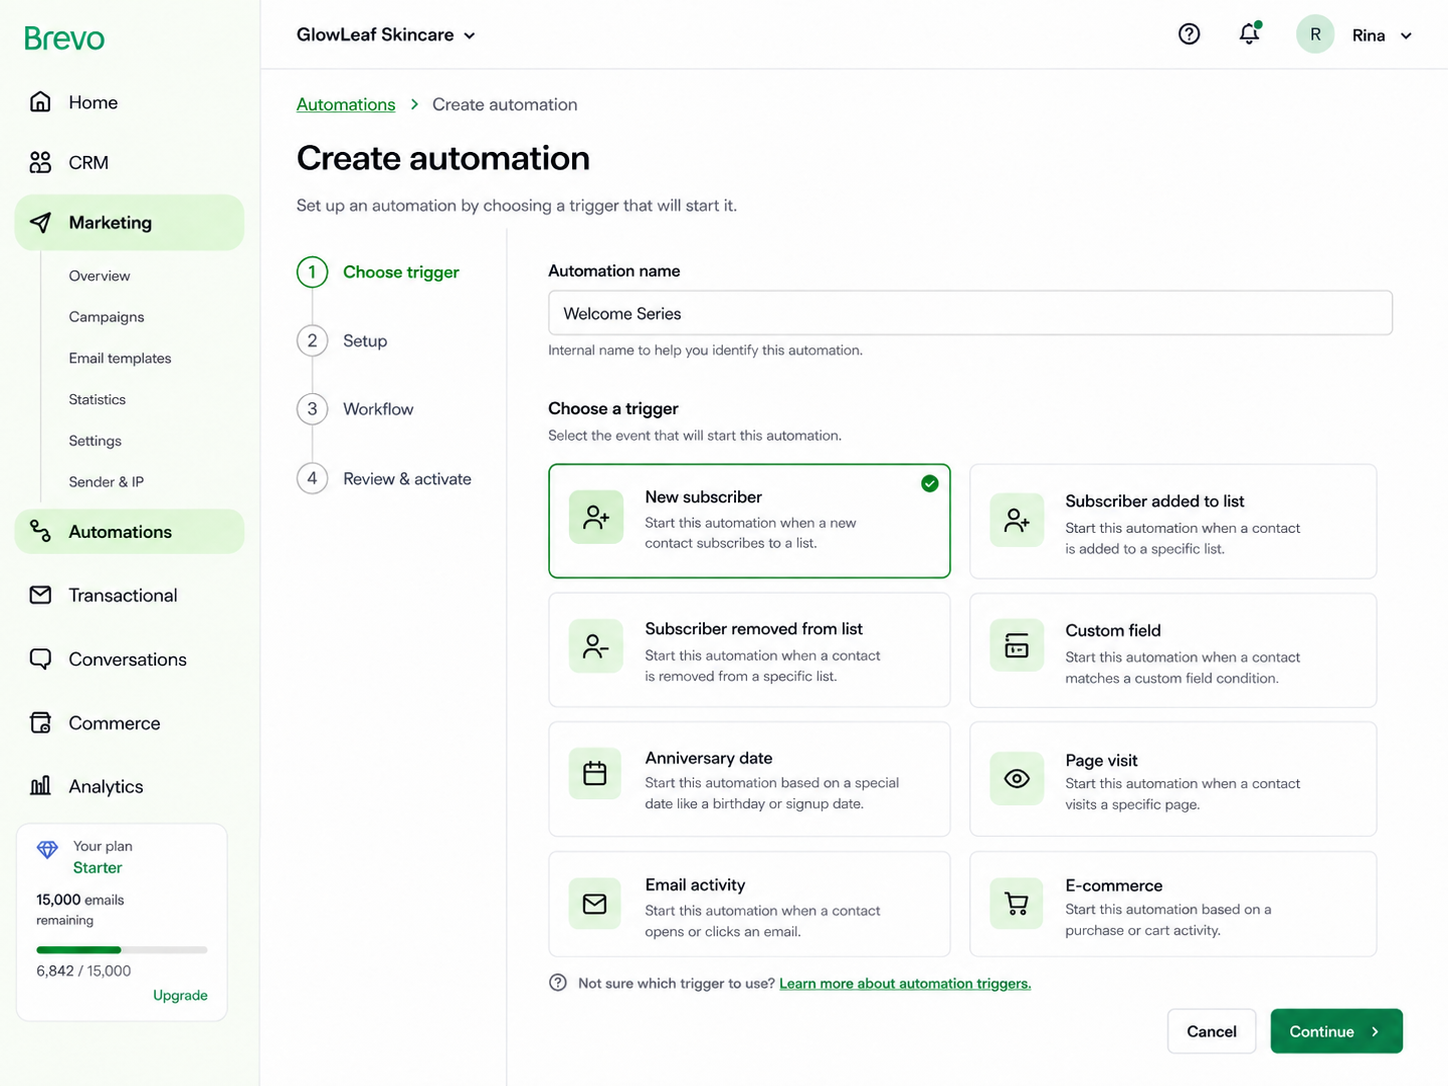The width and height of the screenshot is (1448, 1086).
Task: Open Settings under Marketing
Action: point(95,441)
